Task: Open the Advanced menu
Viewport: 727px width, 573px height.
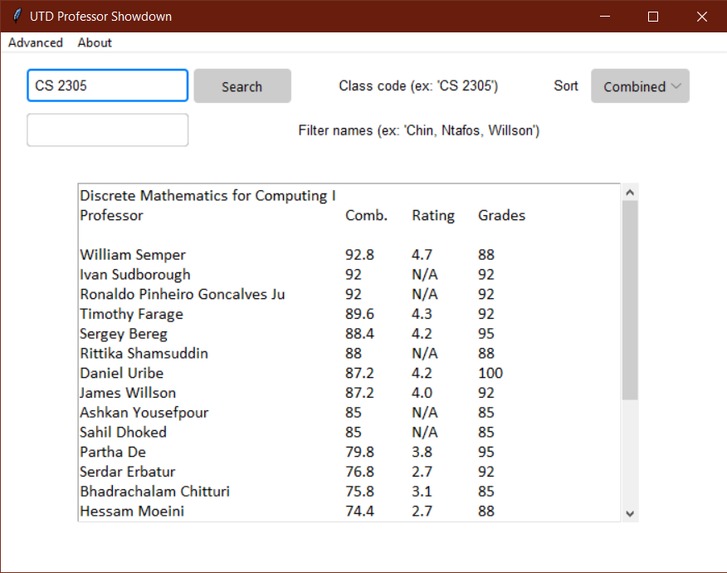Action: pyautogui.click(x=35, y=43)
